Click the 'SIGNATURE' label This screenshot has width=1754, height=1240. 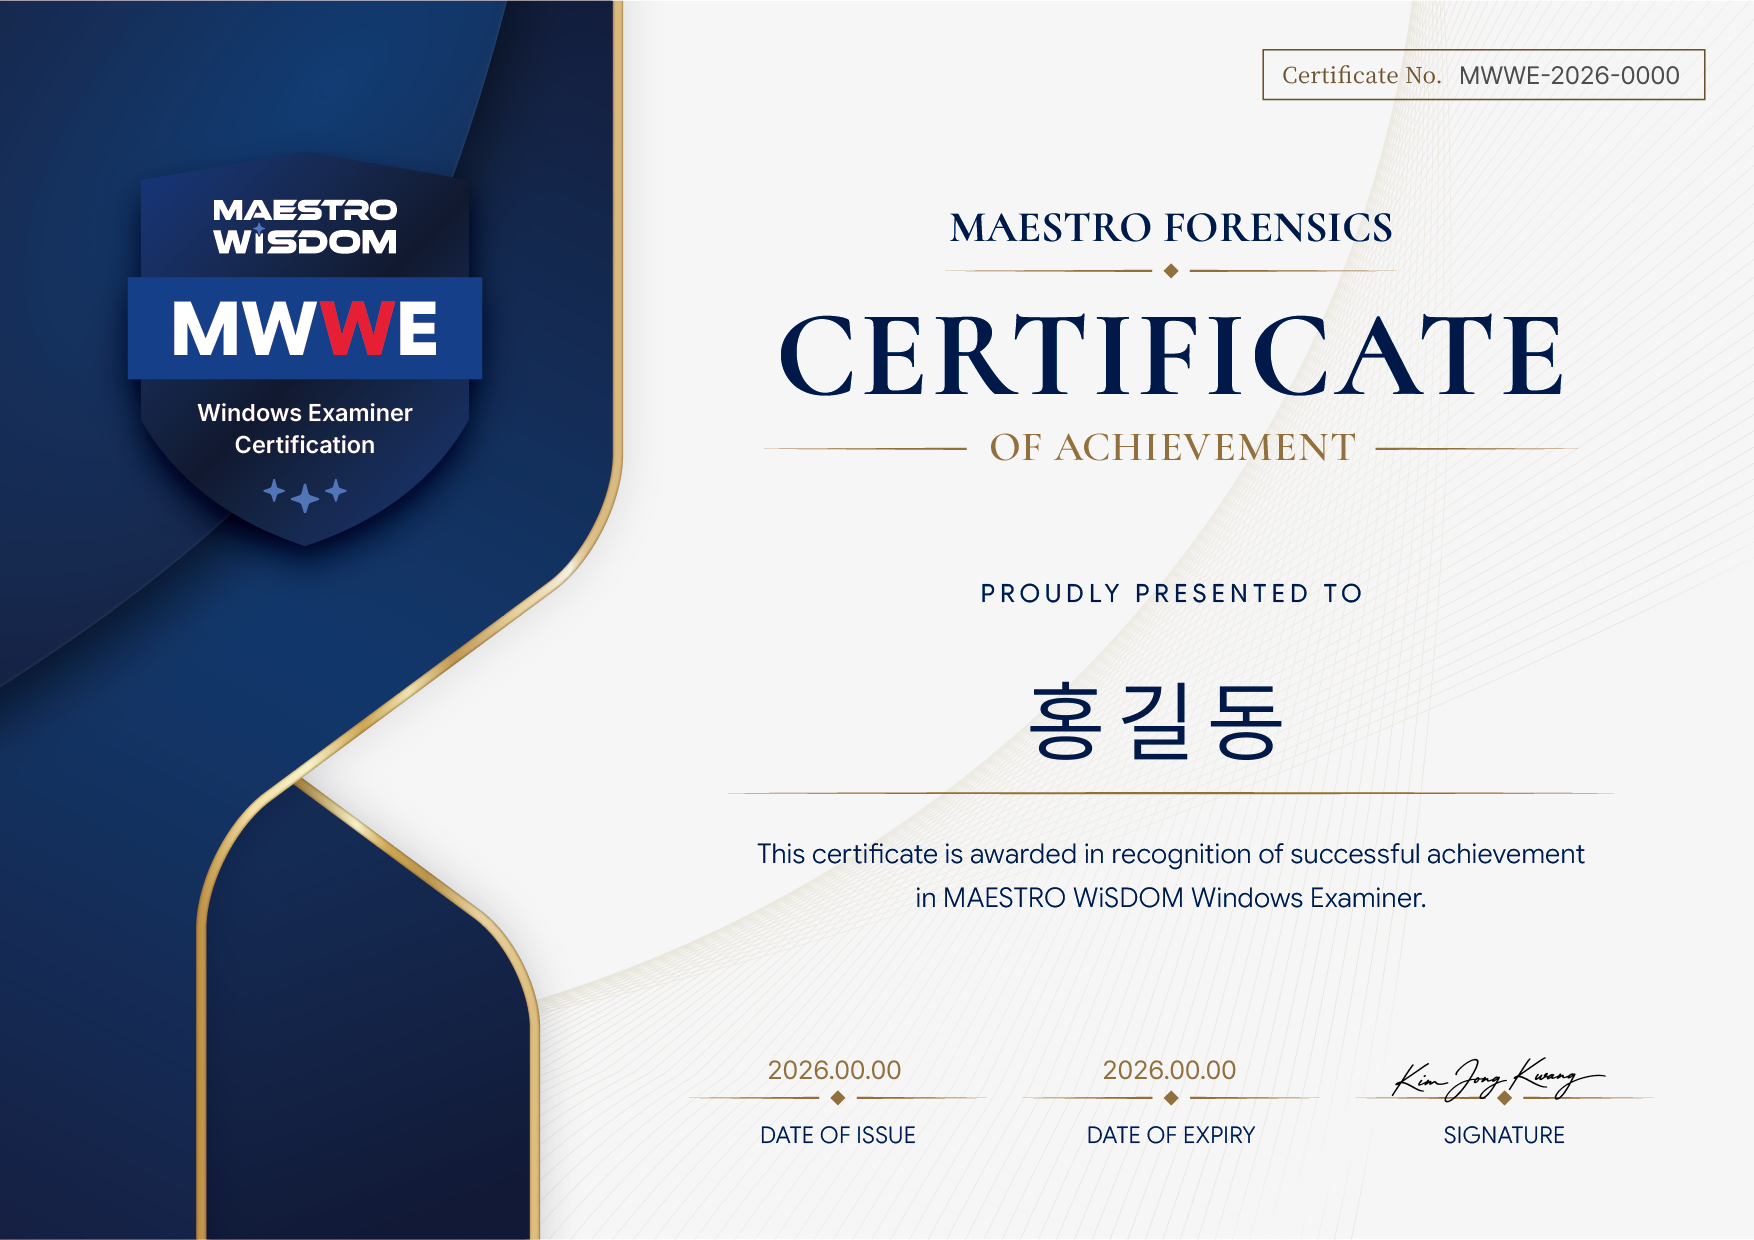tap(1504, 1135)
